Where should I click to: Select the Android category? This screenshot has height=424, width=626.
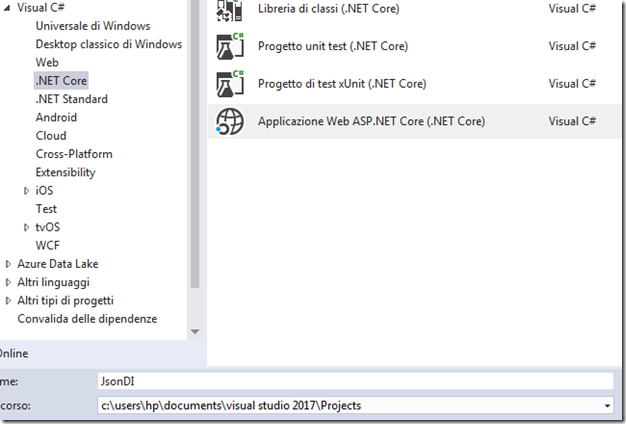point(56,117)
